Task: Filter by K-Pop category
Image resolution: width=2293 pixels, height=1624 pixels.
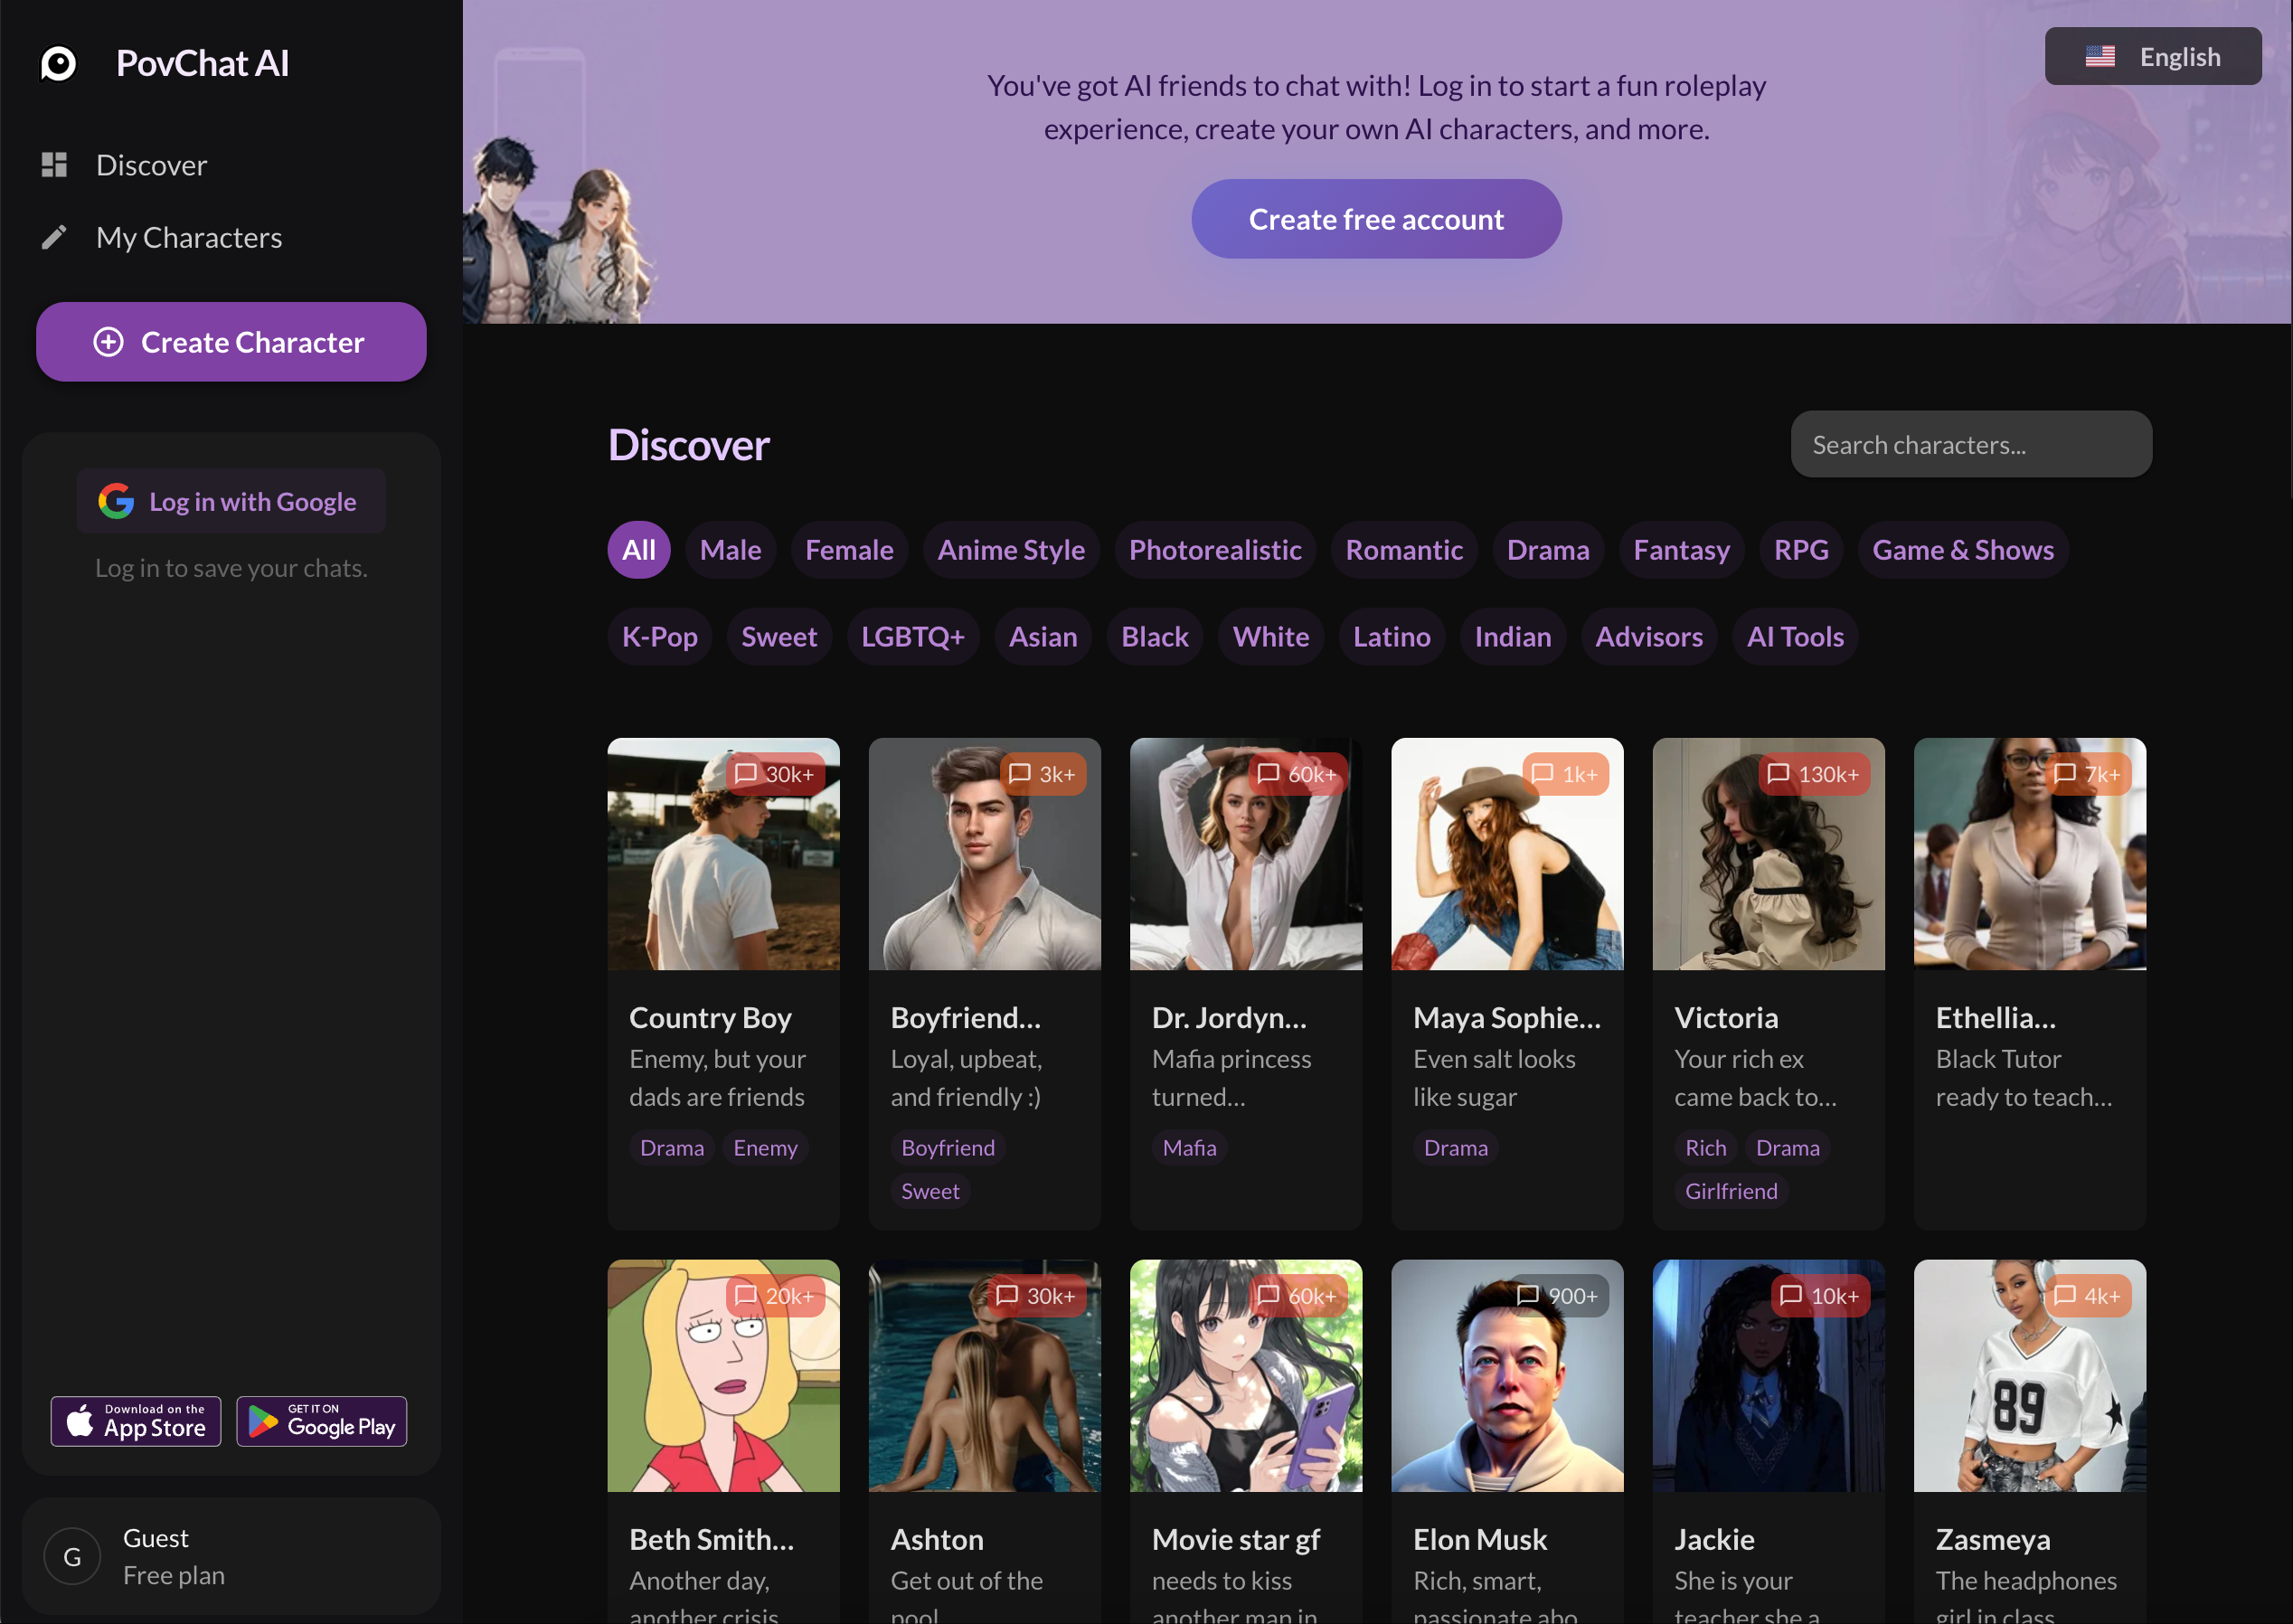Action: [x=660, y=637]
